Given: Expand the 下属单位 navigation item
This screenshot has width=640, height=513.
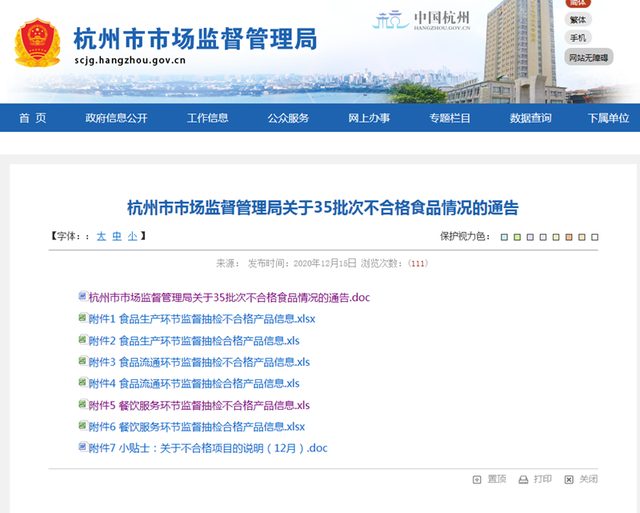Looking at the screenshot, I should (608, 118).
